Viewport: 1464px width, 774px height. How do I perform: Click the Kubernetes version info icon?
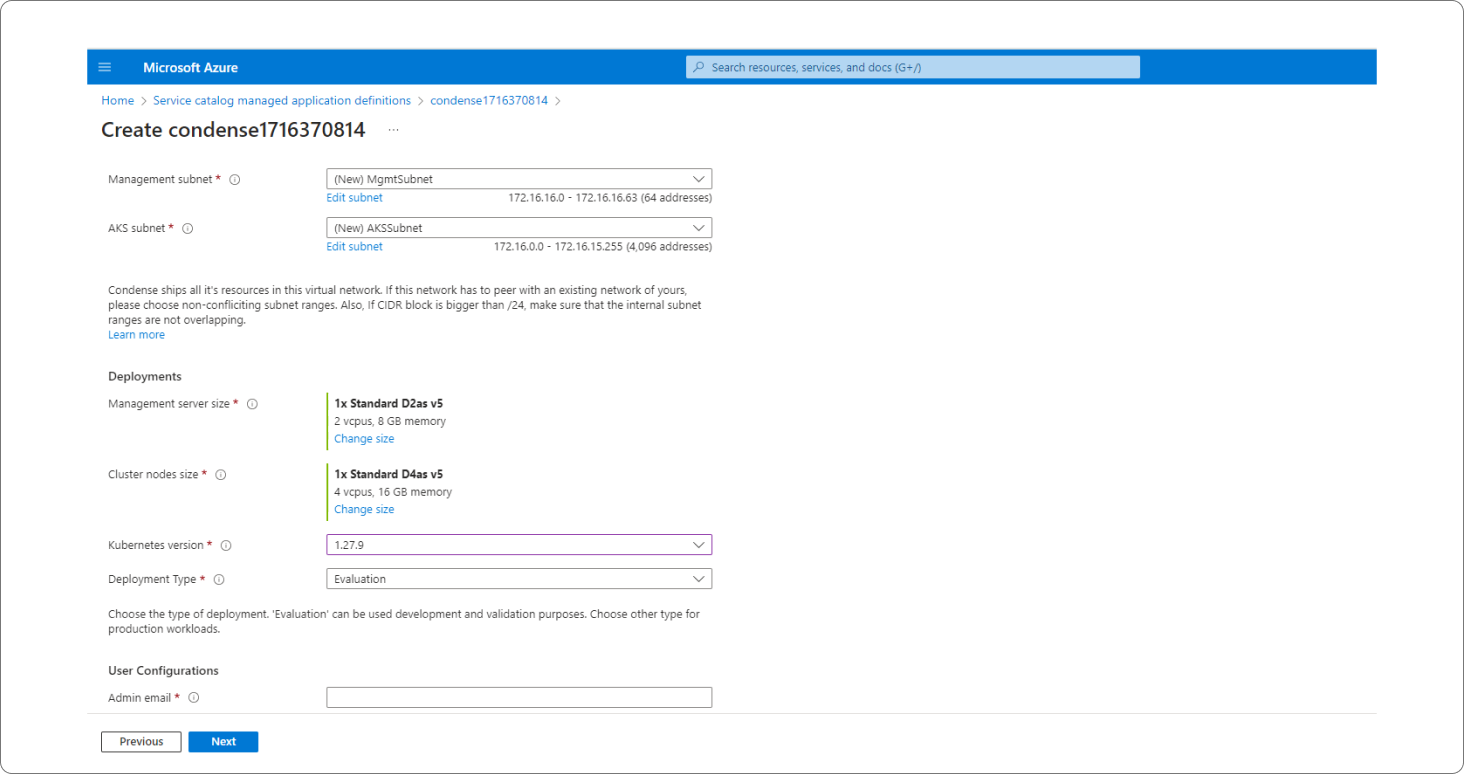(226, 546)
